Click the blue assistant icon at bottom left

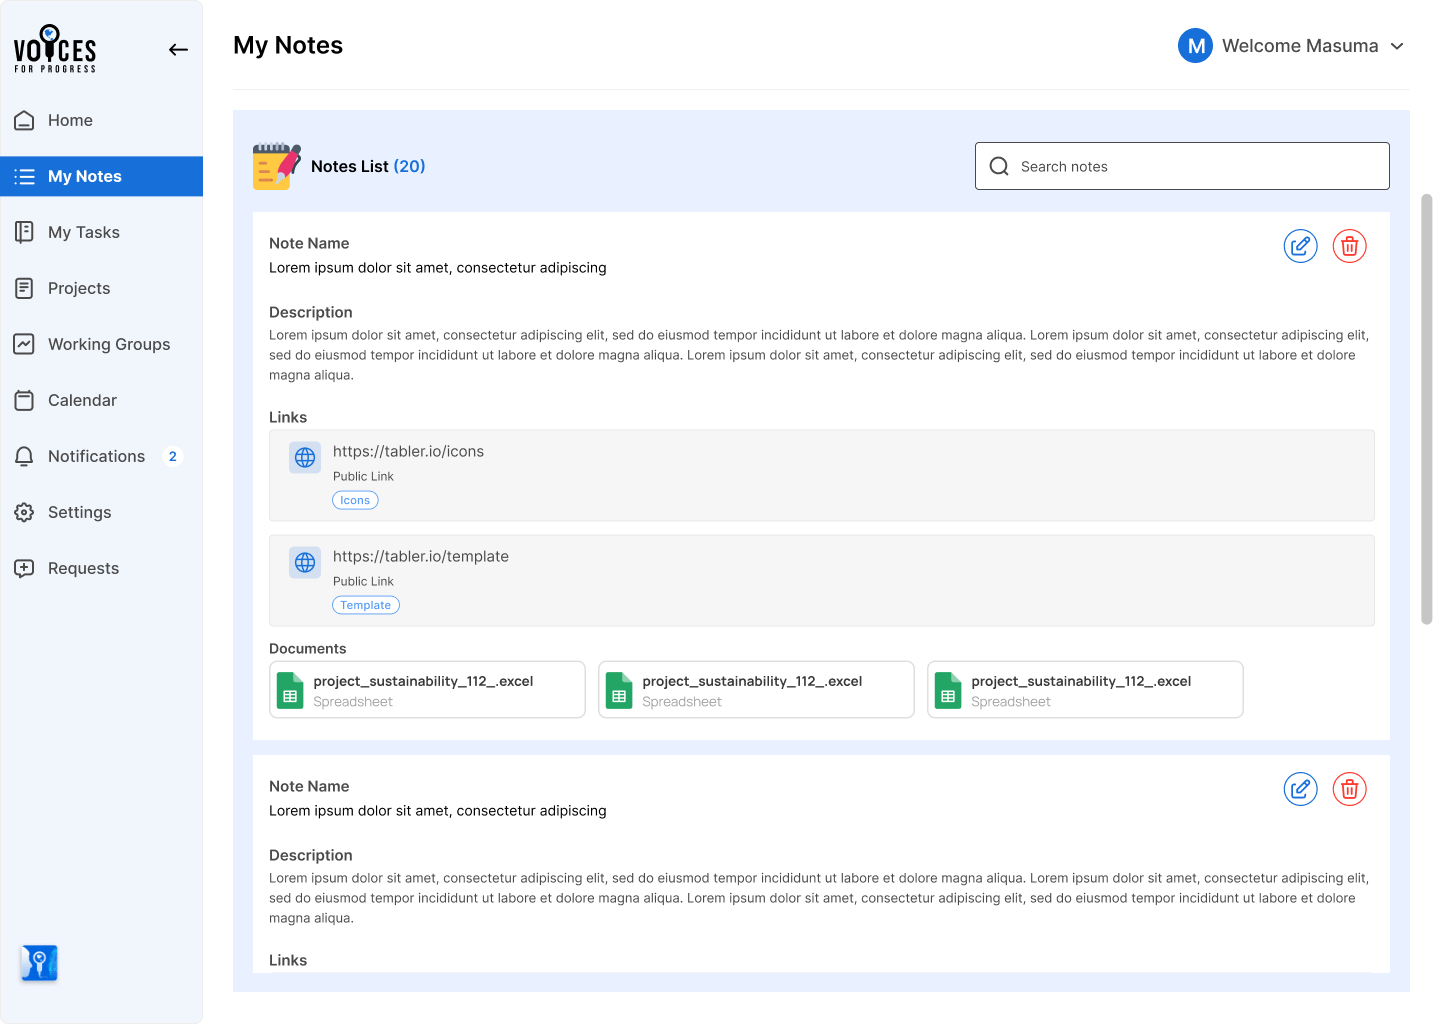pos(38,962)
